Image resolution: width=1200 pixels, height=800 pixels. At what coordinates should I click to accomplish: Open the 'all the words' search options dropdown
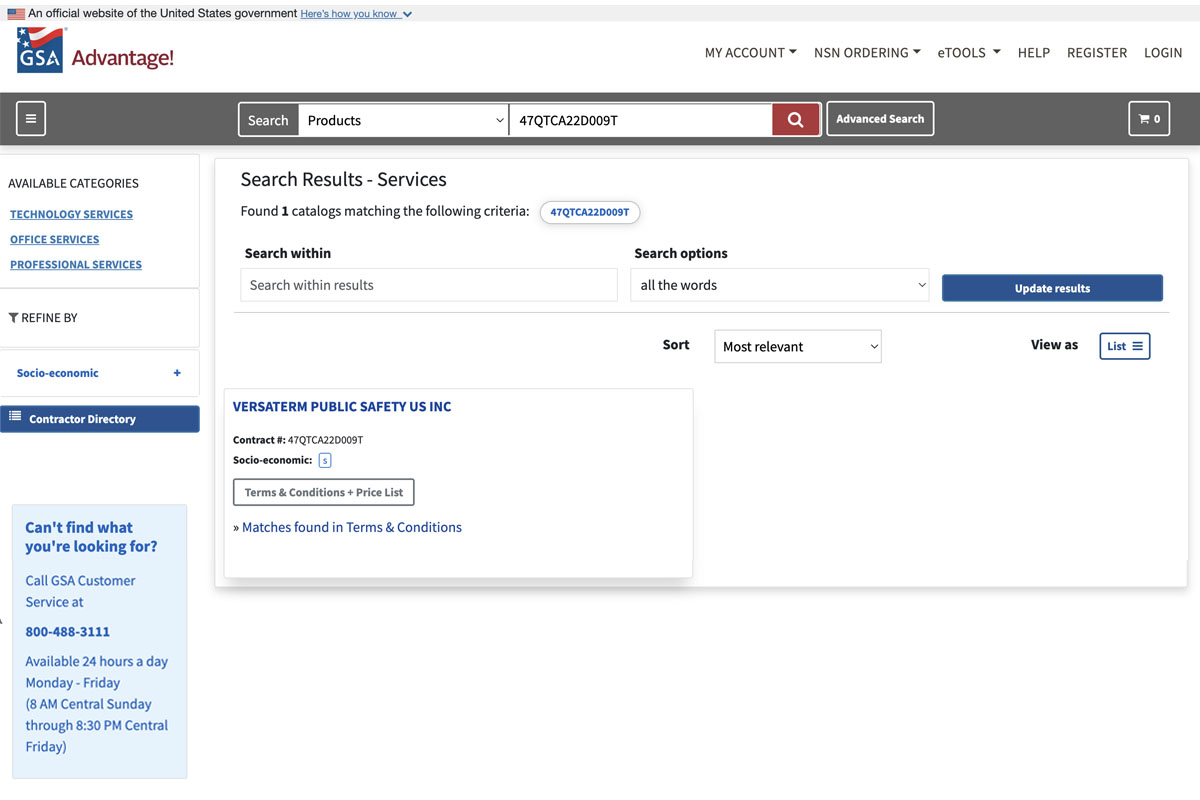tap(781, 285)
